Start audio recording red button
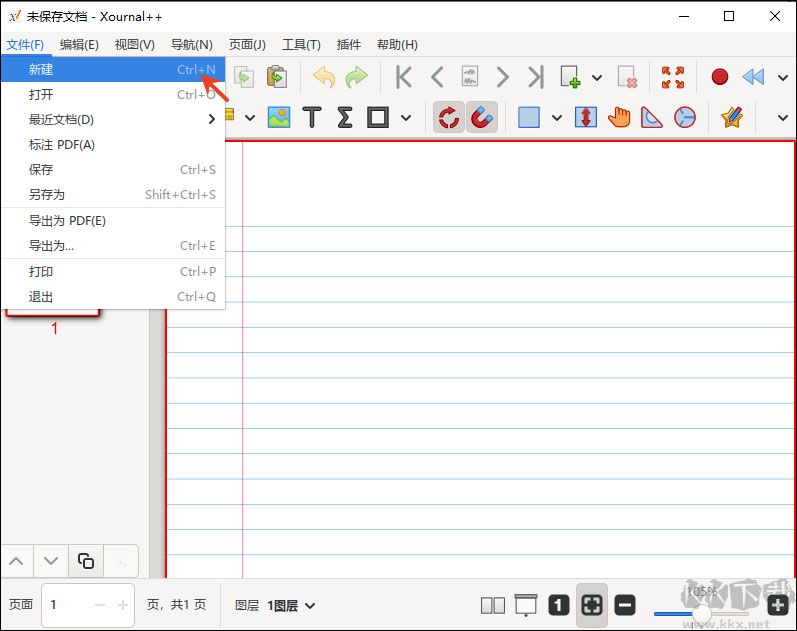 [720, 77]
